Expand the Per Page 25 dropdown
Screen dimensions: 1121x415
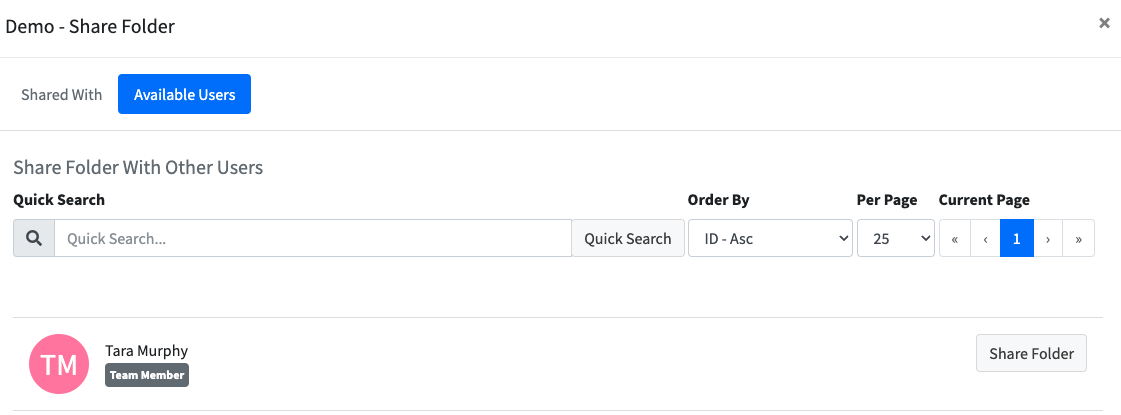click(896, 238)
